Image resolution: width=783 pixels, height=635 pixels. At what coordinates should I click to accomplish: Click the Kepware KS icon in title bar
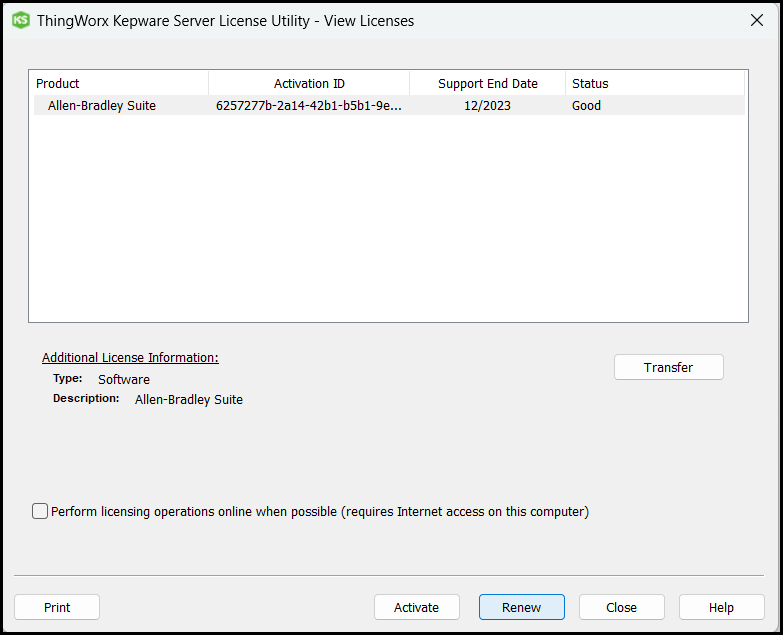tap(20, 20)
